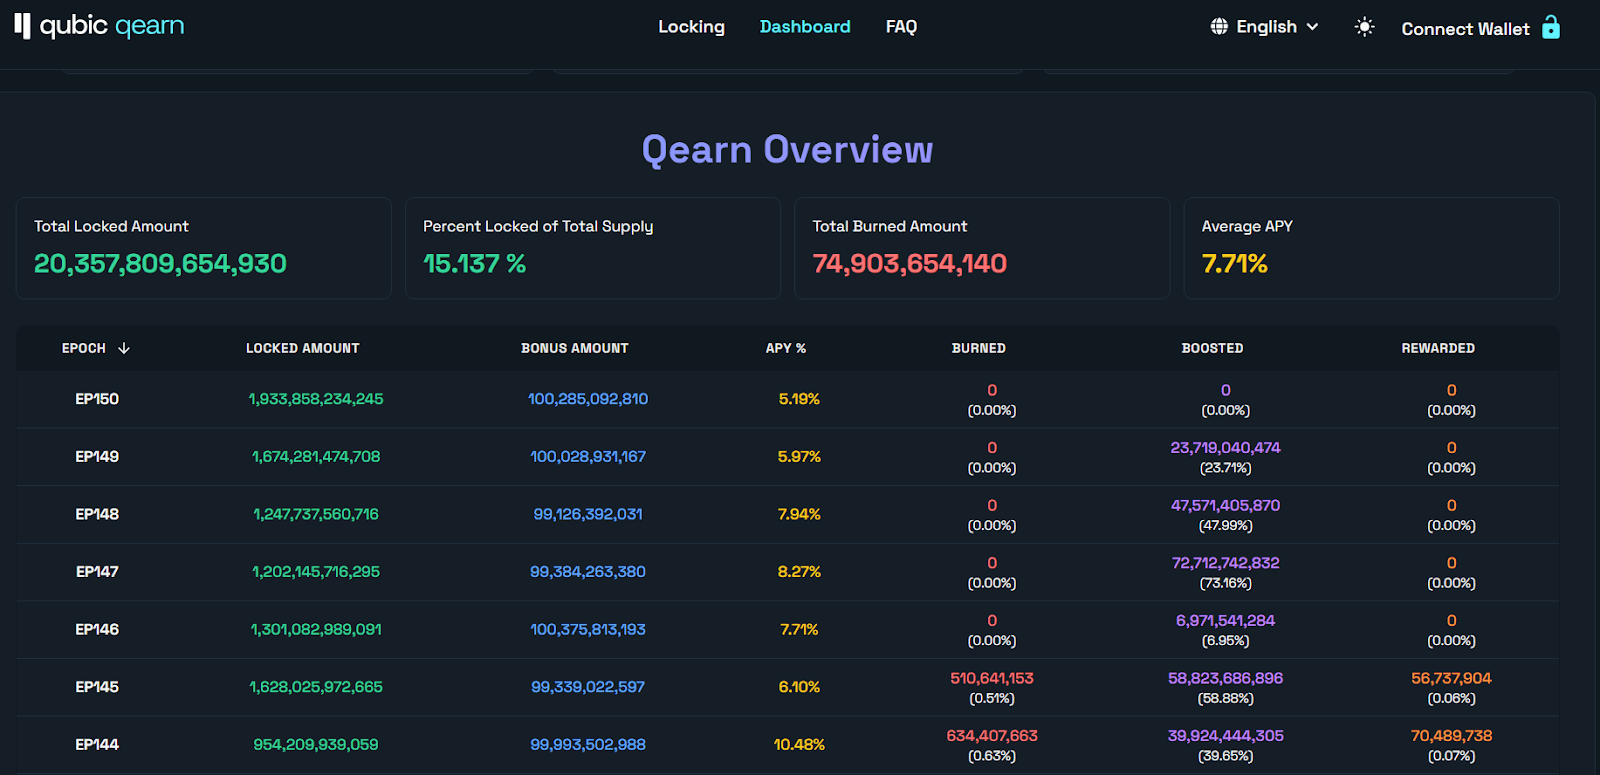Click the APY % column header
Viewport: 1600px width, 775px height.
coord(786,348)
